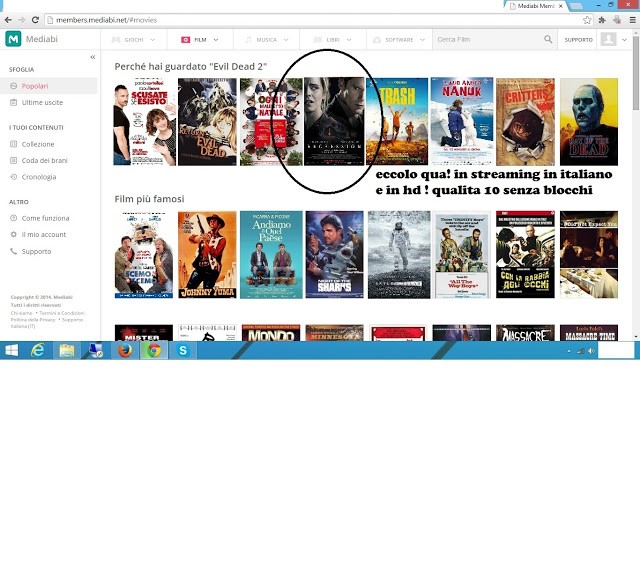The image size is (640, 562).
Task: Select Ultime uscite in the sidebar
Action: 42,102
